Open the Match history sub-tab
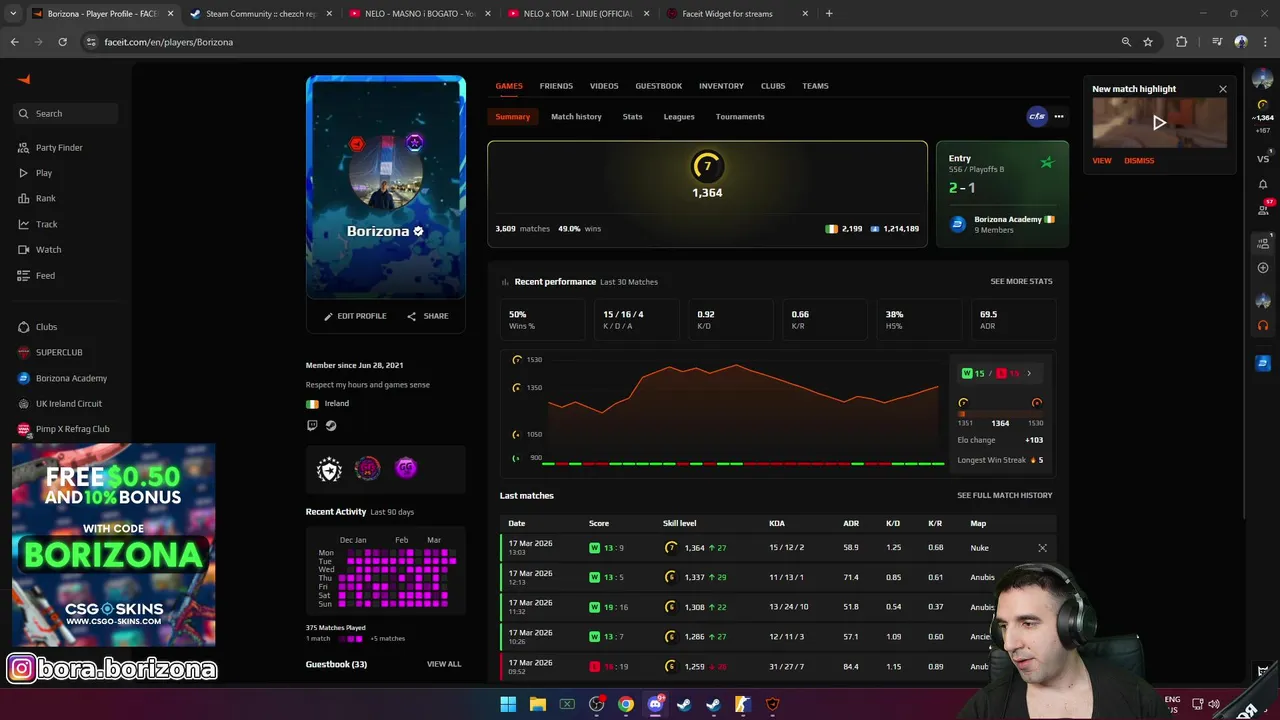This screenshot has width=1280, height=720. point(576,117)
